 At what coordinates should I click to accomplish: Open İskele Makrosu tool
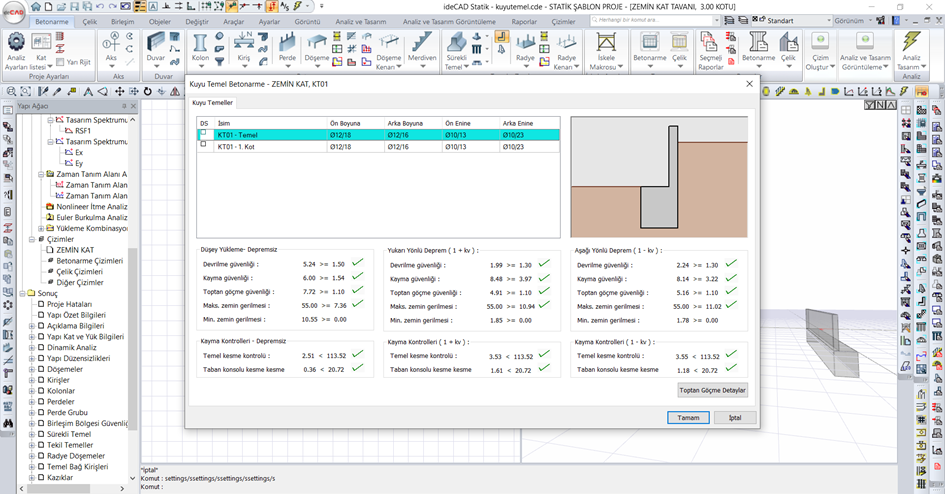point(606,51)
